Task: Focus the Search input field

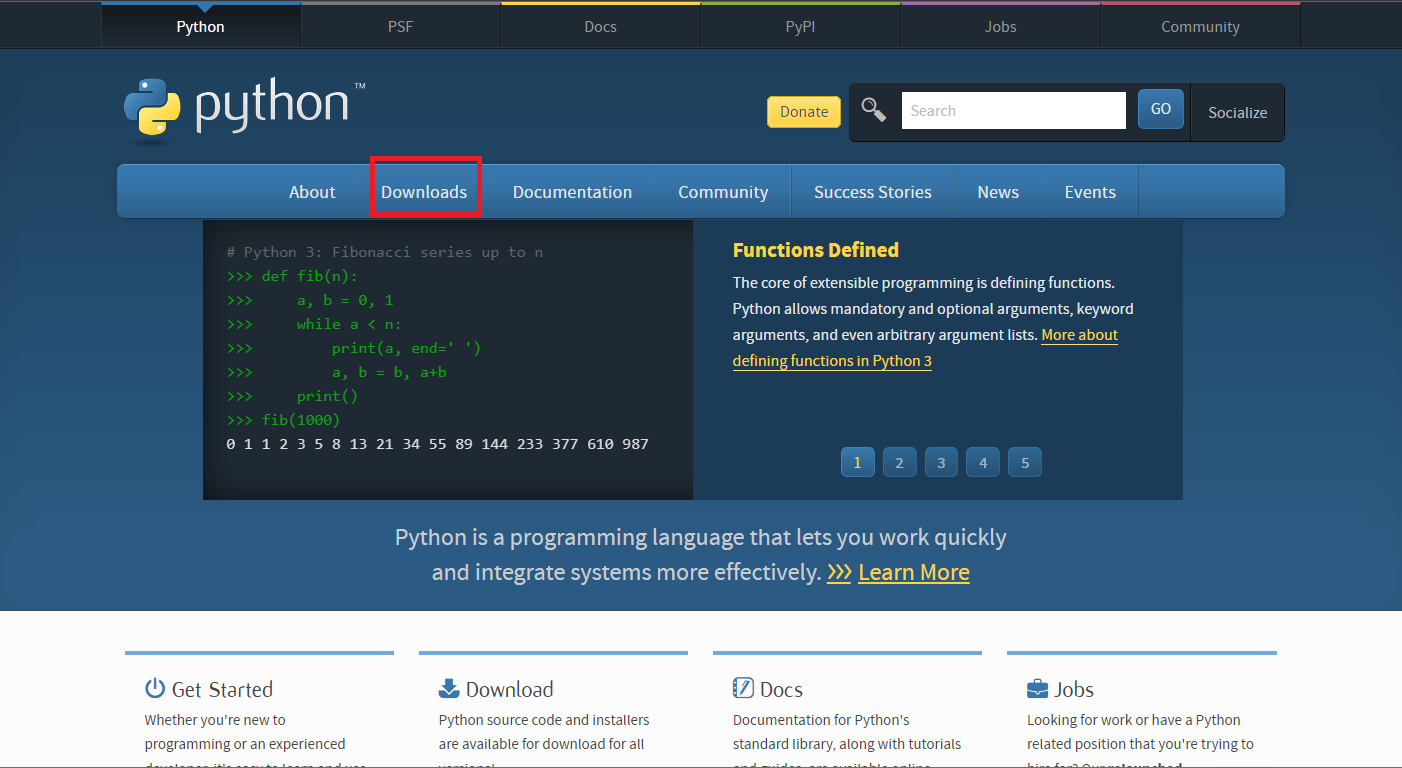Action: (1014, 110)
